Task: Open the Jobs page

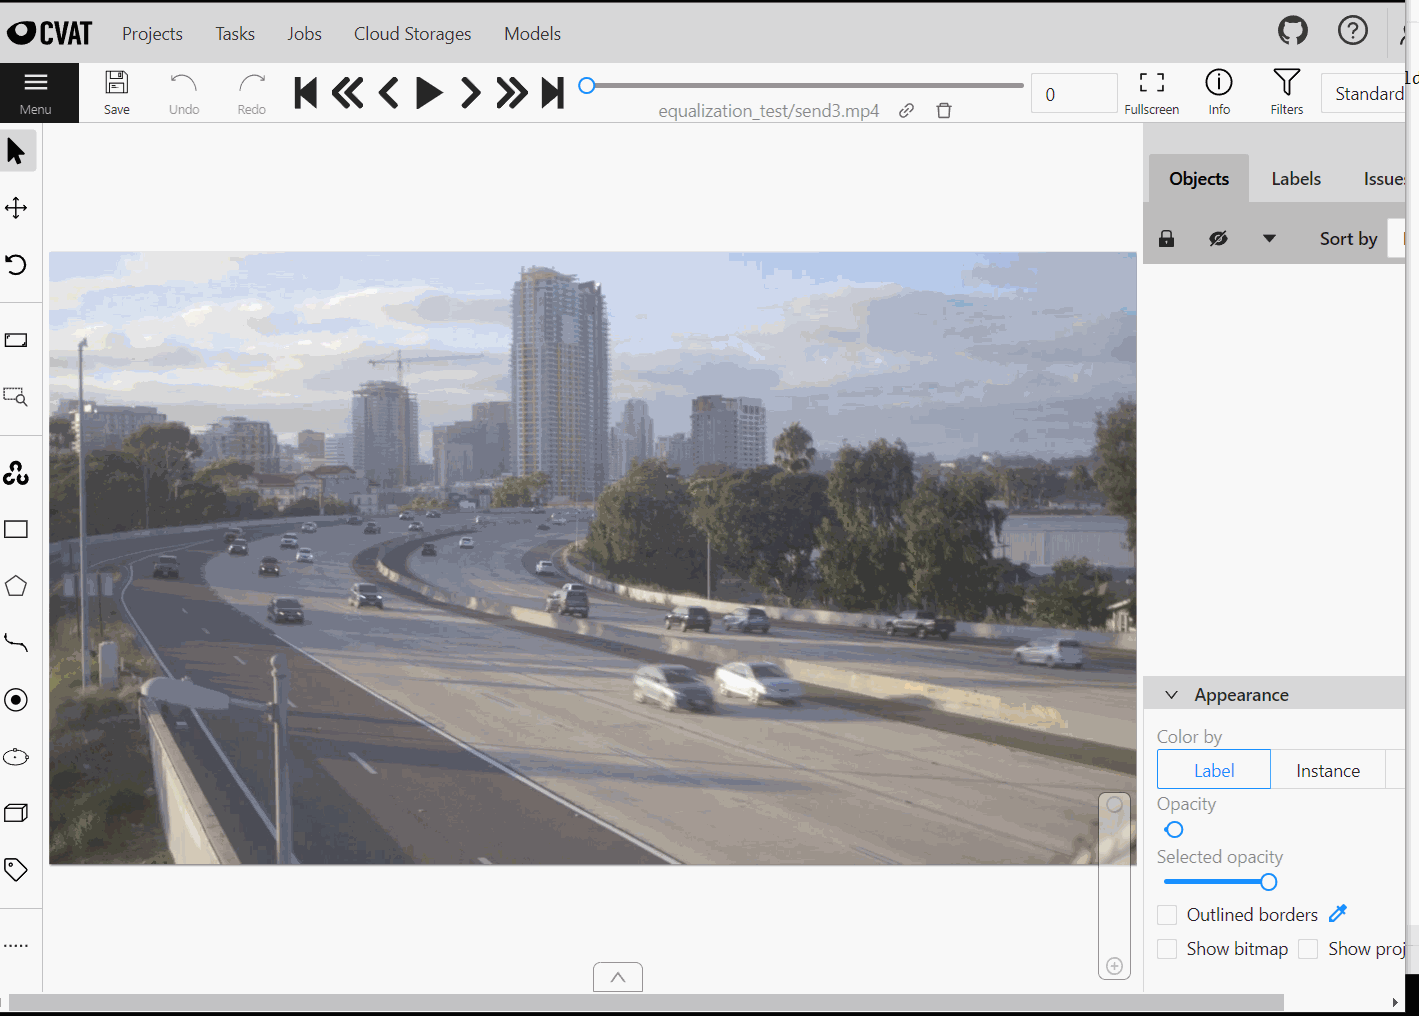Action: [x=304, y=34]
